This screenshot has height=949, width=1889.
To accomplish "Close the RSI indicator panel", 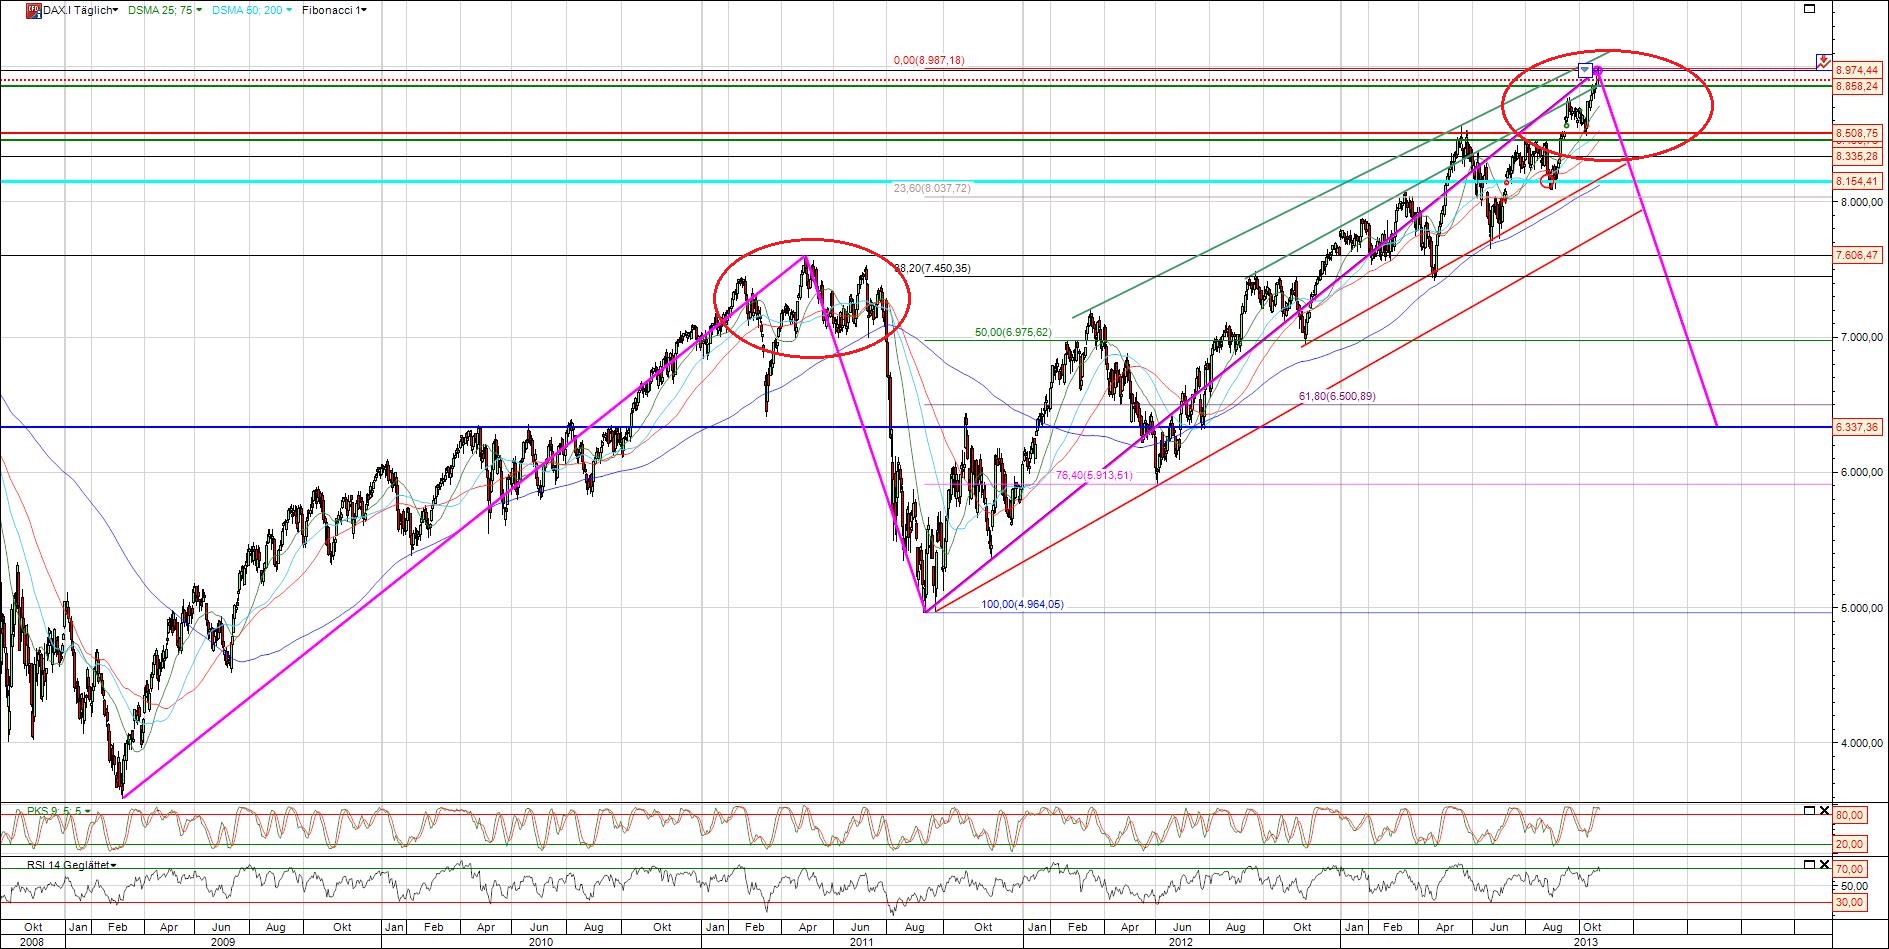I will (1824, 864).
